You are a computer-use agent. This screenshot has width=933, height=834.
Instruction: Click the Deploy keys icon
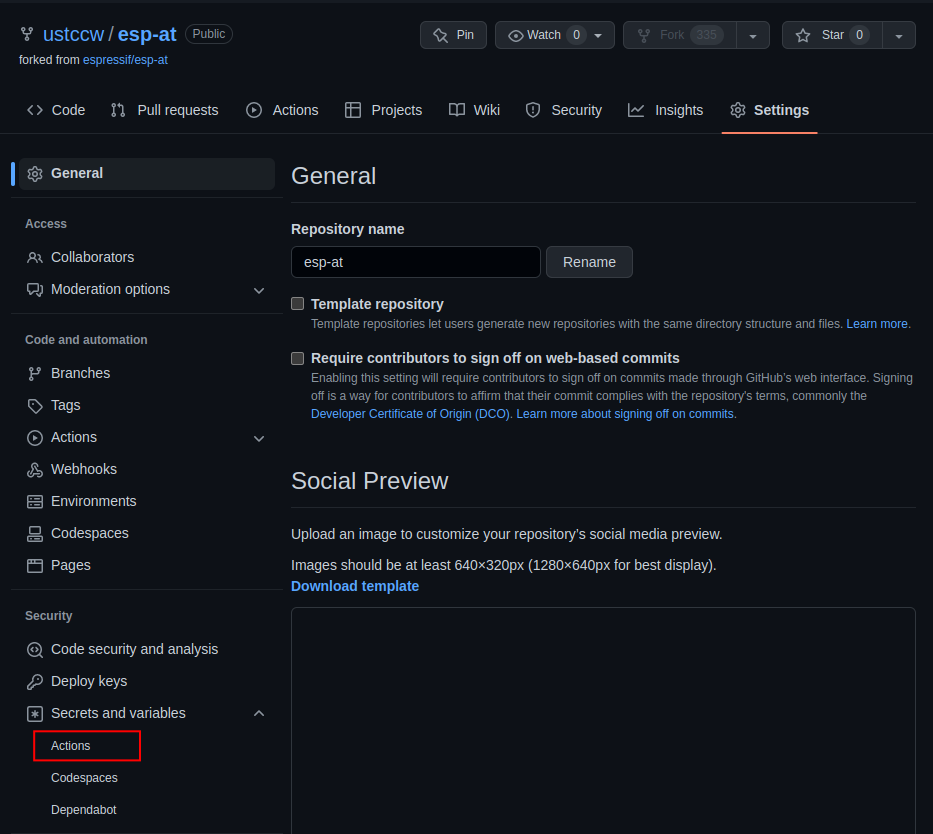click(35, 681)
